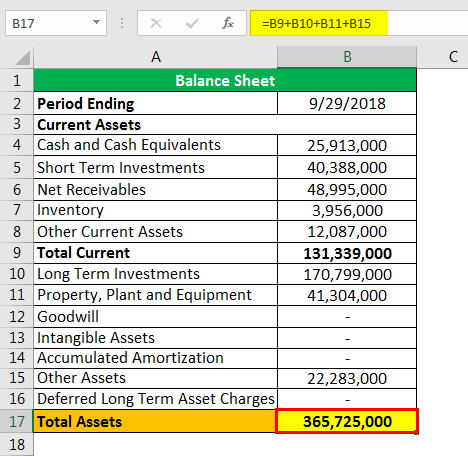Select row 9 header
The image size is (468, 456).
click(17, 253)
